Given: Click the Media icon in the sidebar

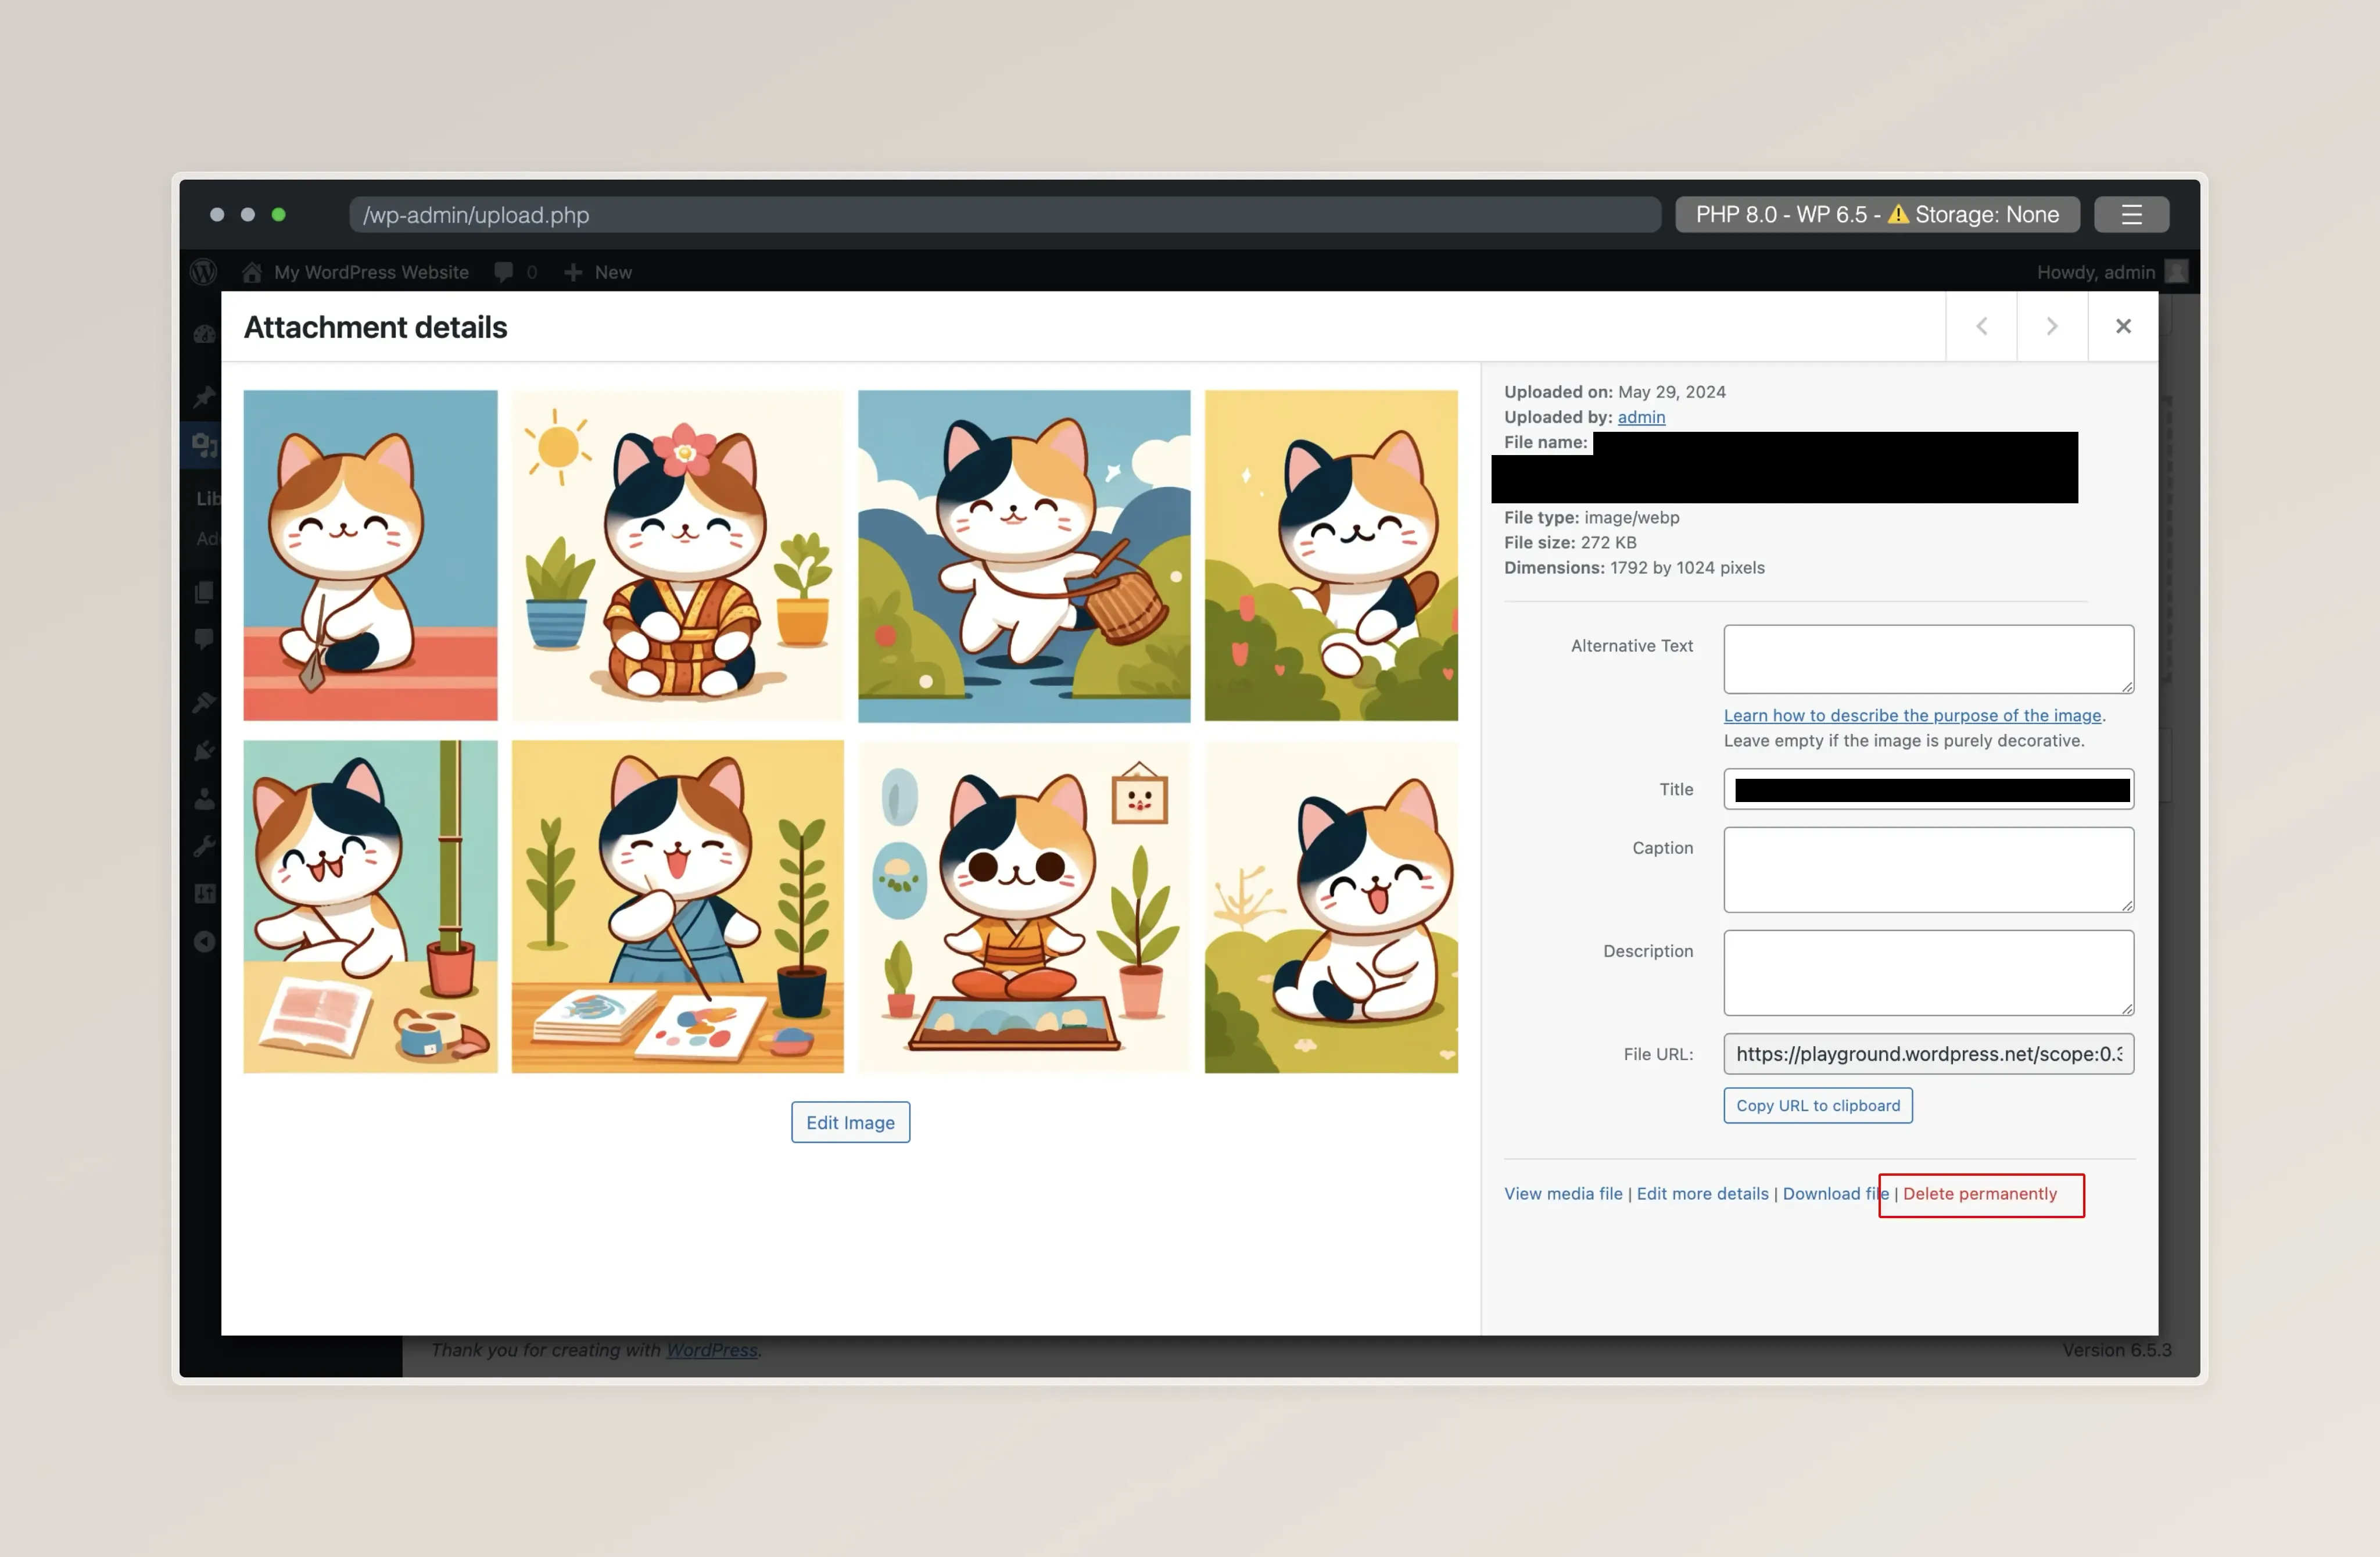Looking at the screenshot, I should (x=204, y=445).
